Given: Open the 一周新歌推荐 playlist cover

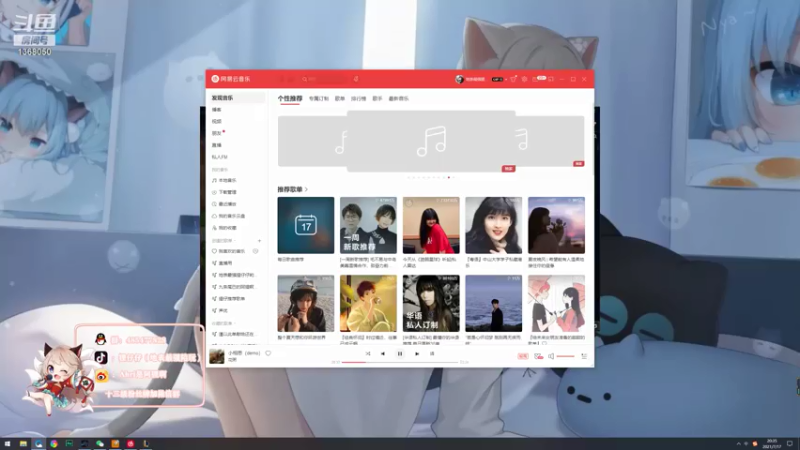Looking at the screenshot, I should (x=368, y=225).
